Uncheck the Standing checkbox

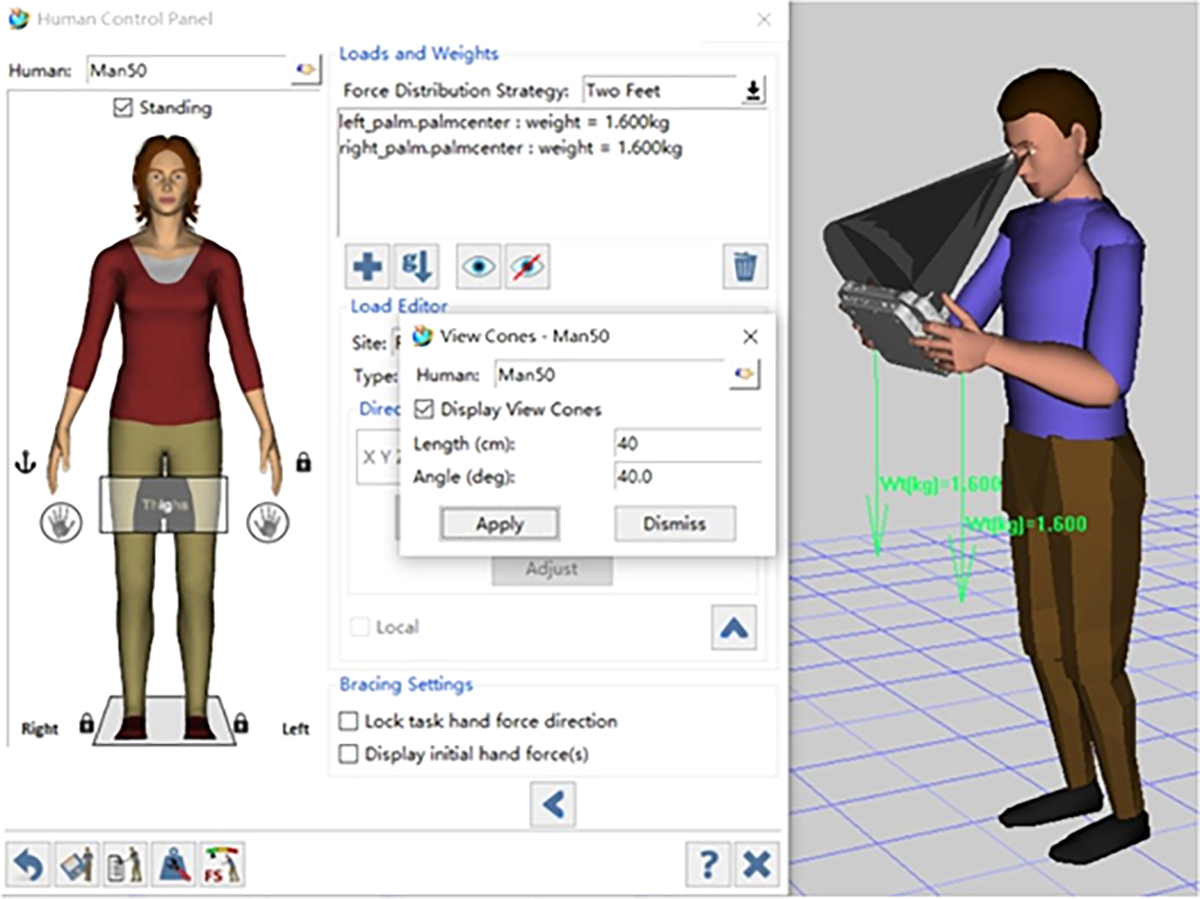[124, 108]
